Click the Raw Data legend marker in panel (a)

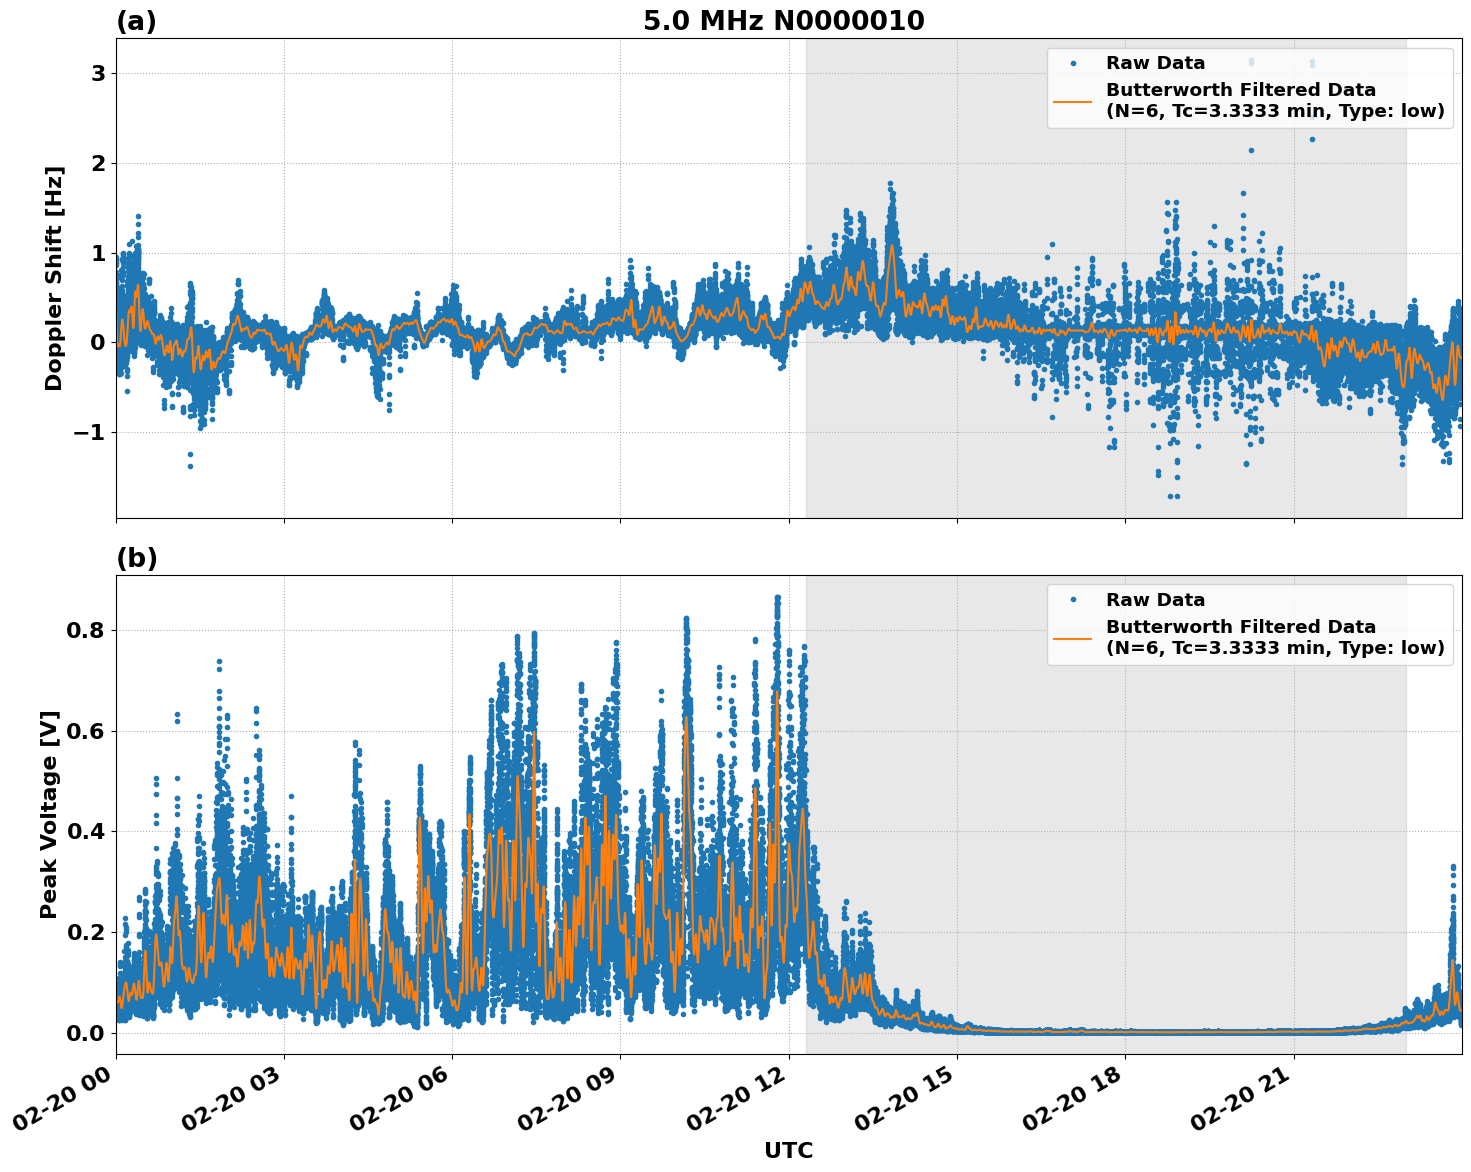tap(1075, 62)
